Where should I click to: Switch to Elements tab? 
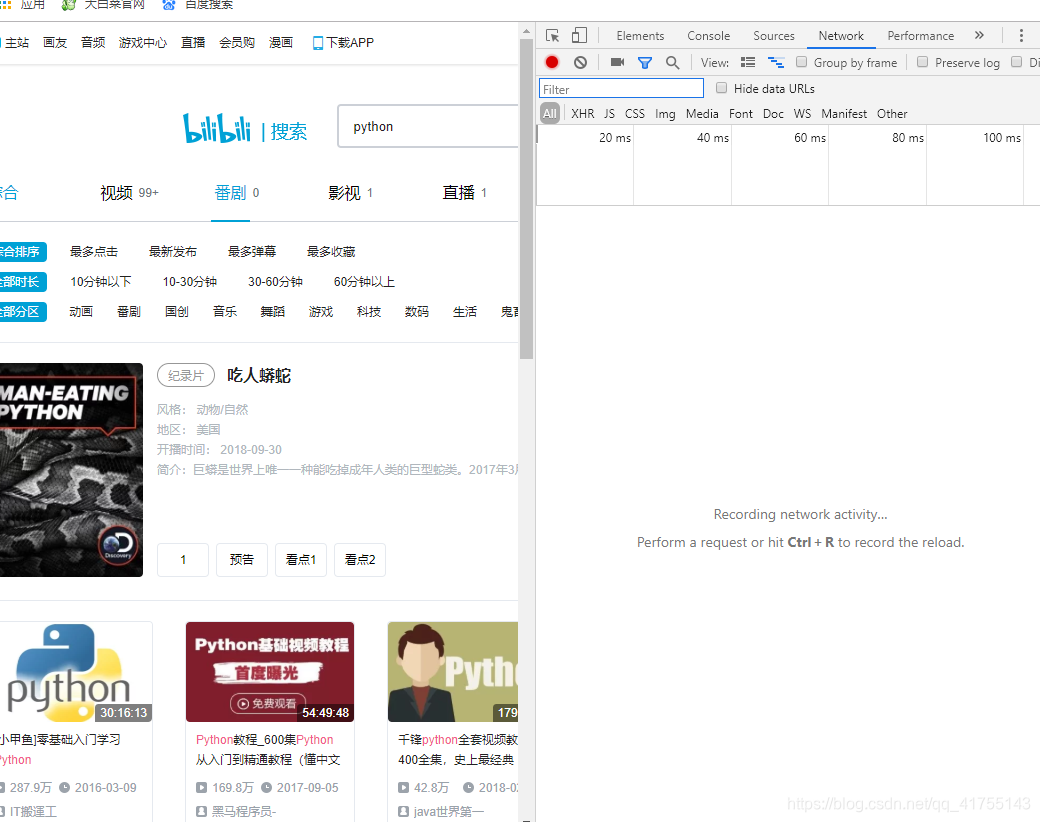coord(640,36)
